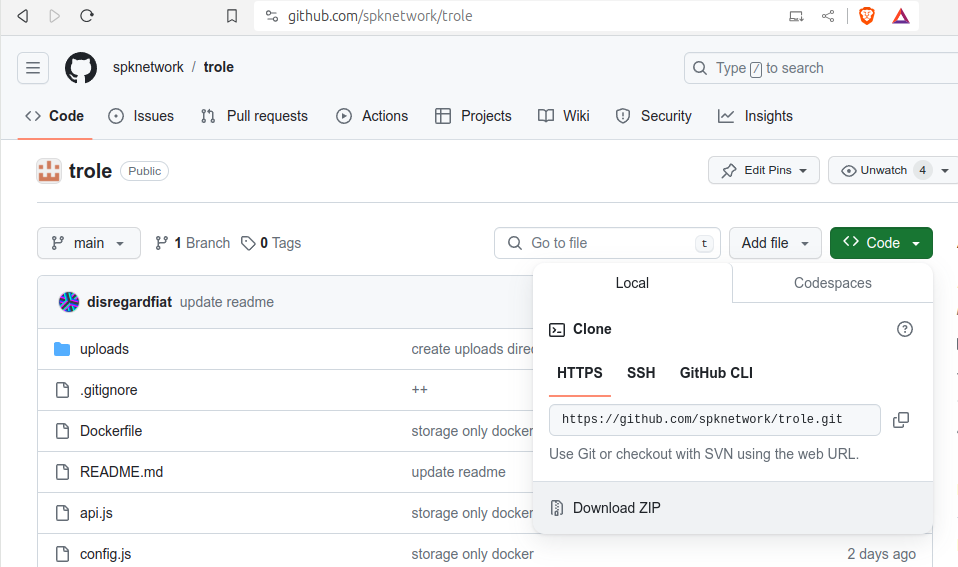Open the latest commit message "update readme" by disregardfiat

(x=227, y=302)
